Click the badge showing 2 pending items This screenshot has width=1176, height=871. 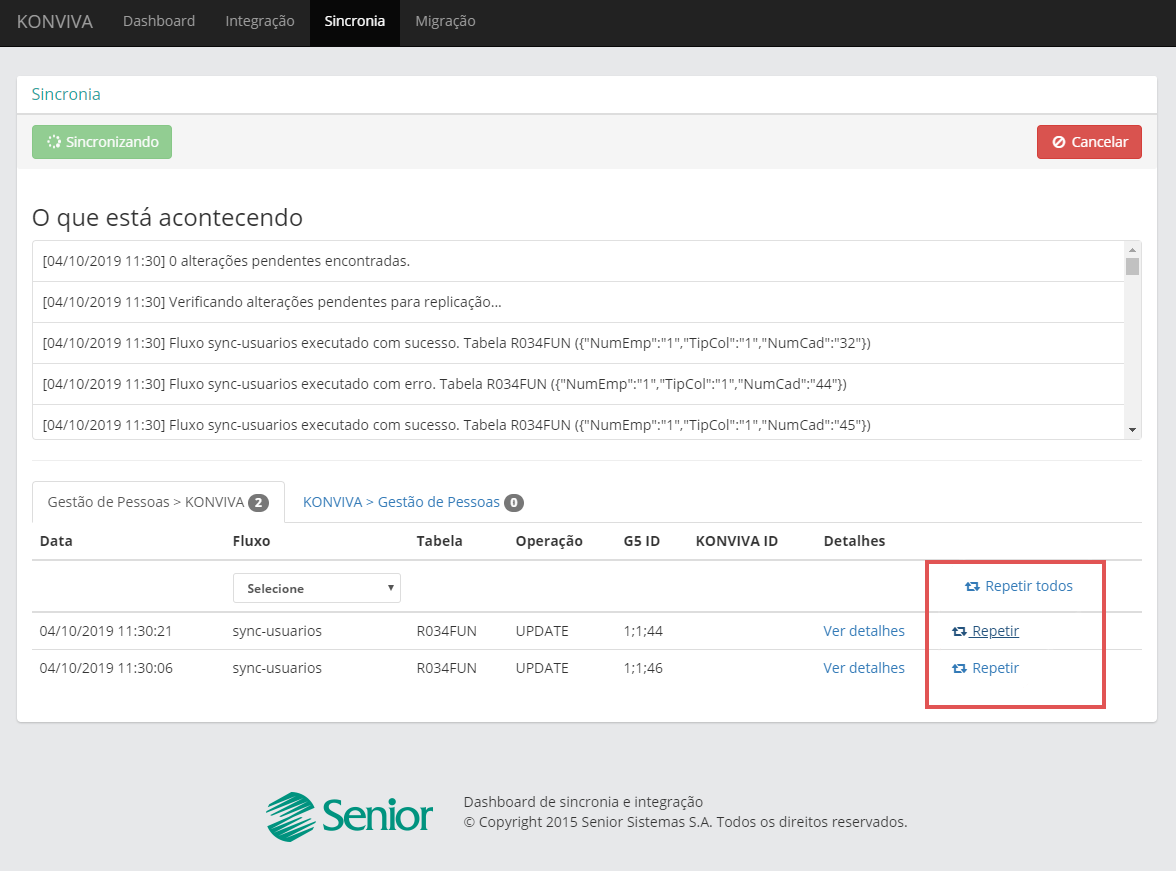[x=259, y=503]
